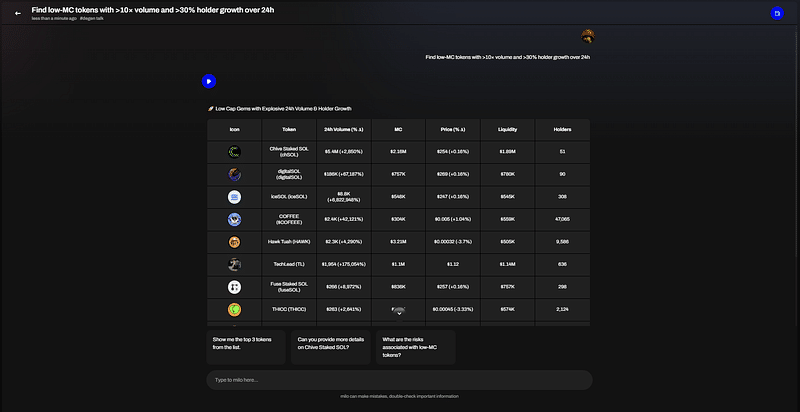Image resolution: width=800 pixels, height=412 pixels.
Task: Click the Holders column header
Action: [562, 129]
